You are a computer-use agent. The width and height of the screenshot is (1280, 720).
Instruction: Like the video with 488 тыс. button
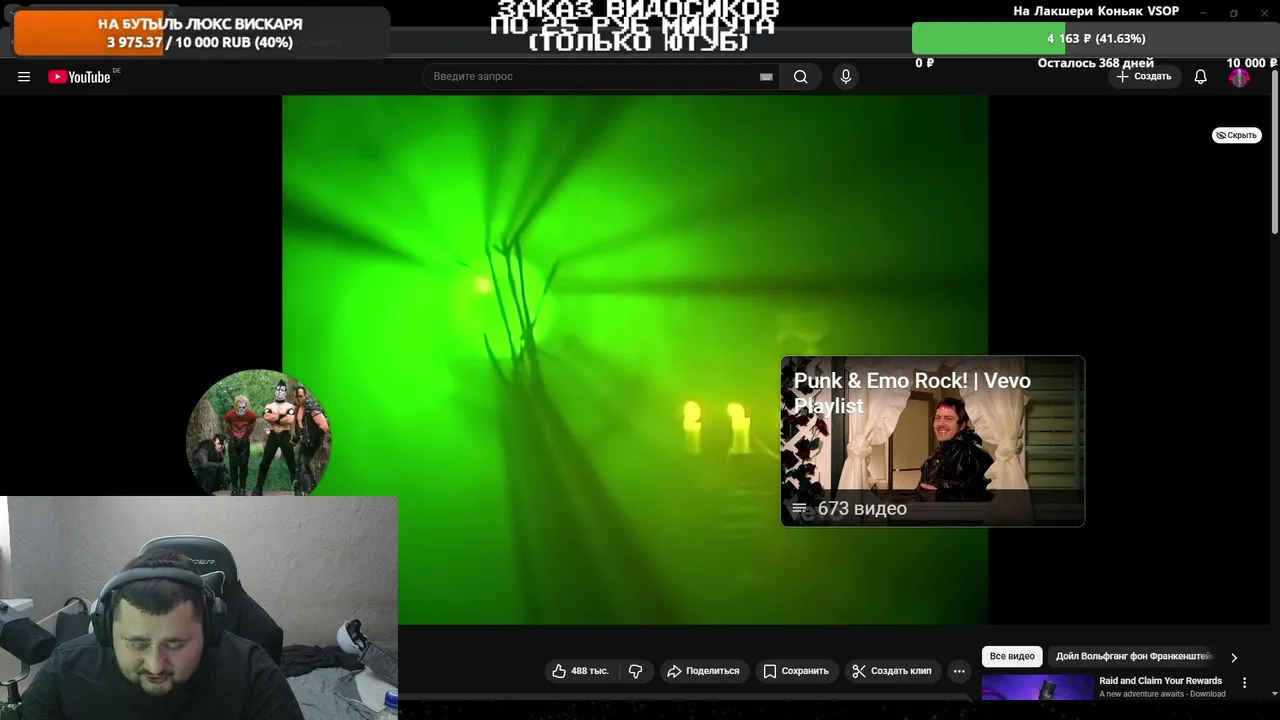(x=580, y=671)
